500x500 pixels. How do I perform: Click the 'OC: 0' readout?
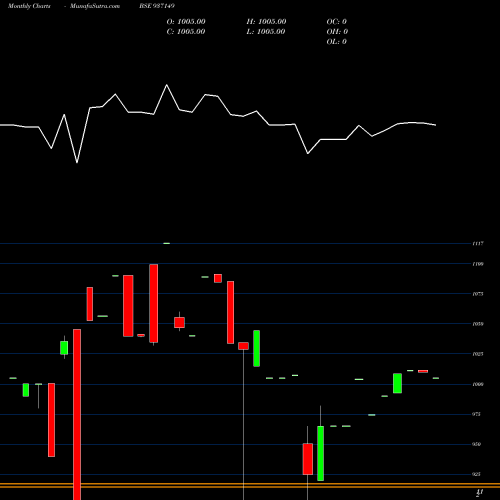point(337,22)
